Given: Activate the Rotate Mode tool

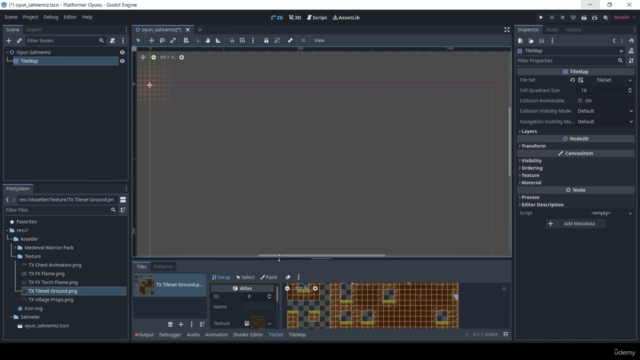Looking at the screenshot, I should click(x=162, y=40).
